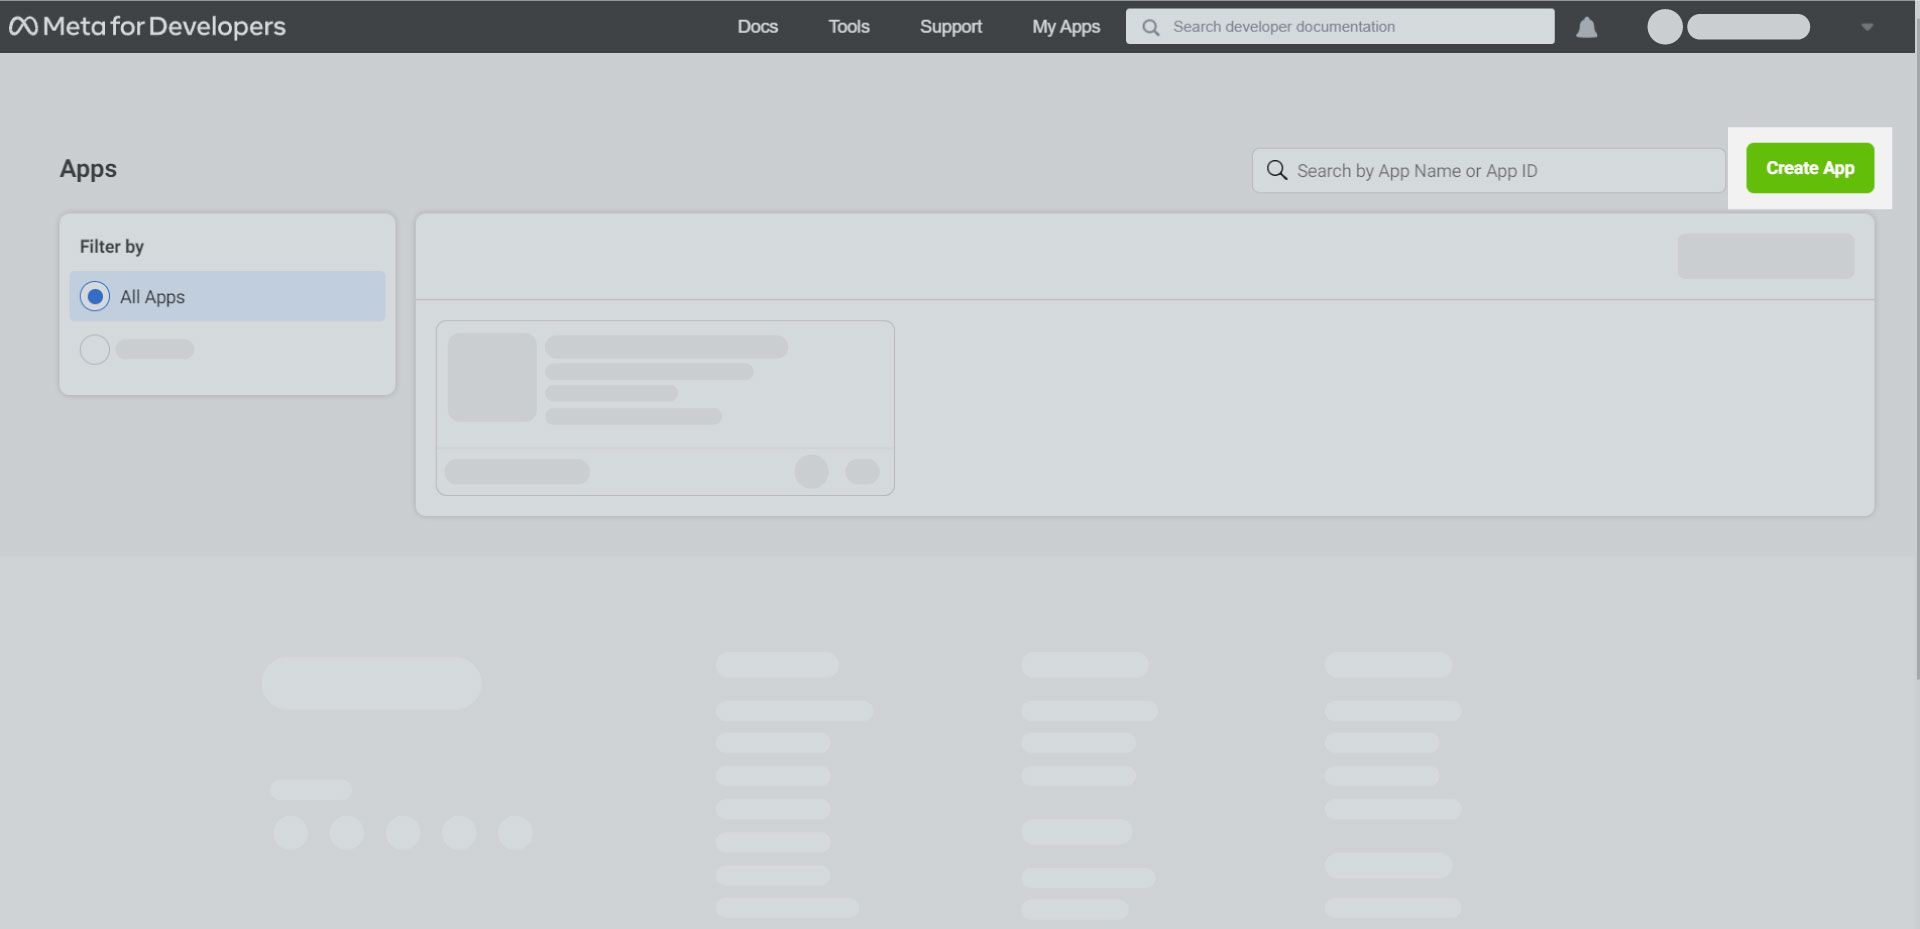Screen dimensions: 1920x929
Task: Click the Create App button
Action: click(1809, 167)
